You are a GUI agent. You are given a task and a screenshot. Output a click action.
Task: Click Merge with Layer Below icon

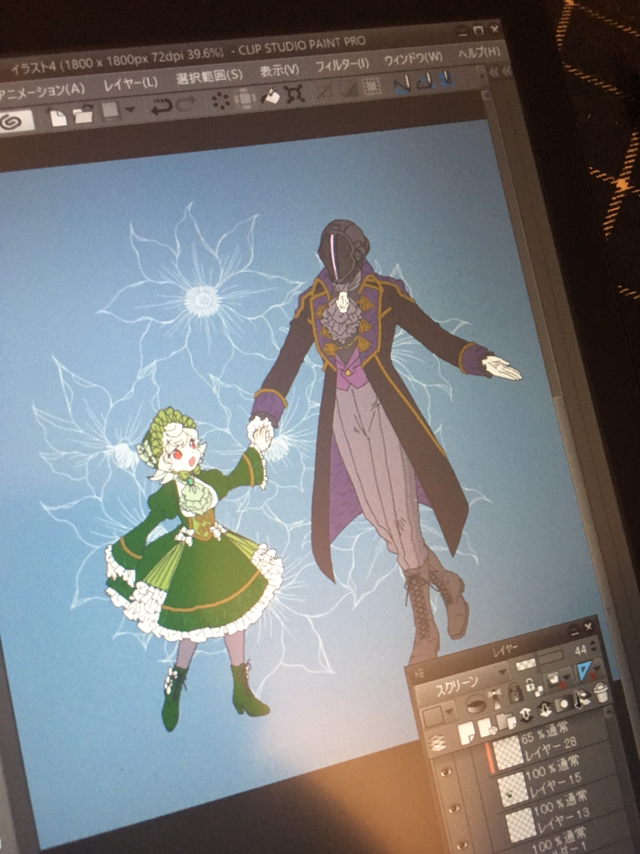545,708
